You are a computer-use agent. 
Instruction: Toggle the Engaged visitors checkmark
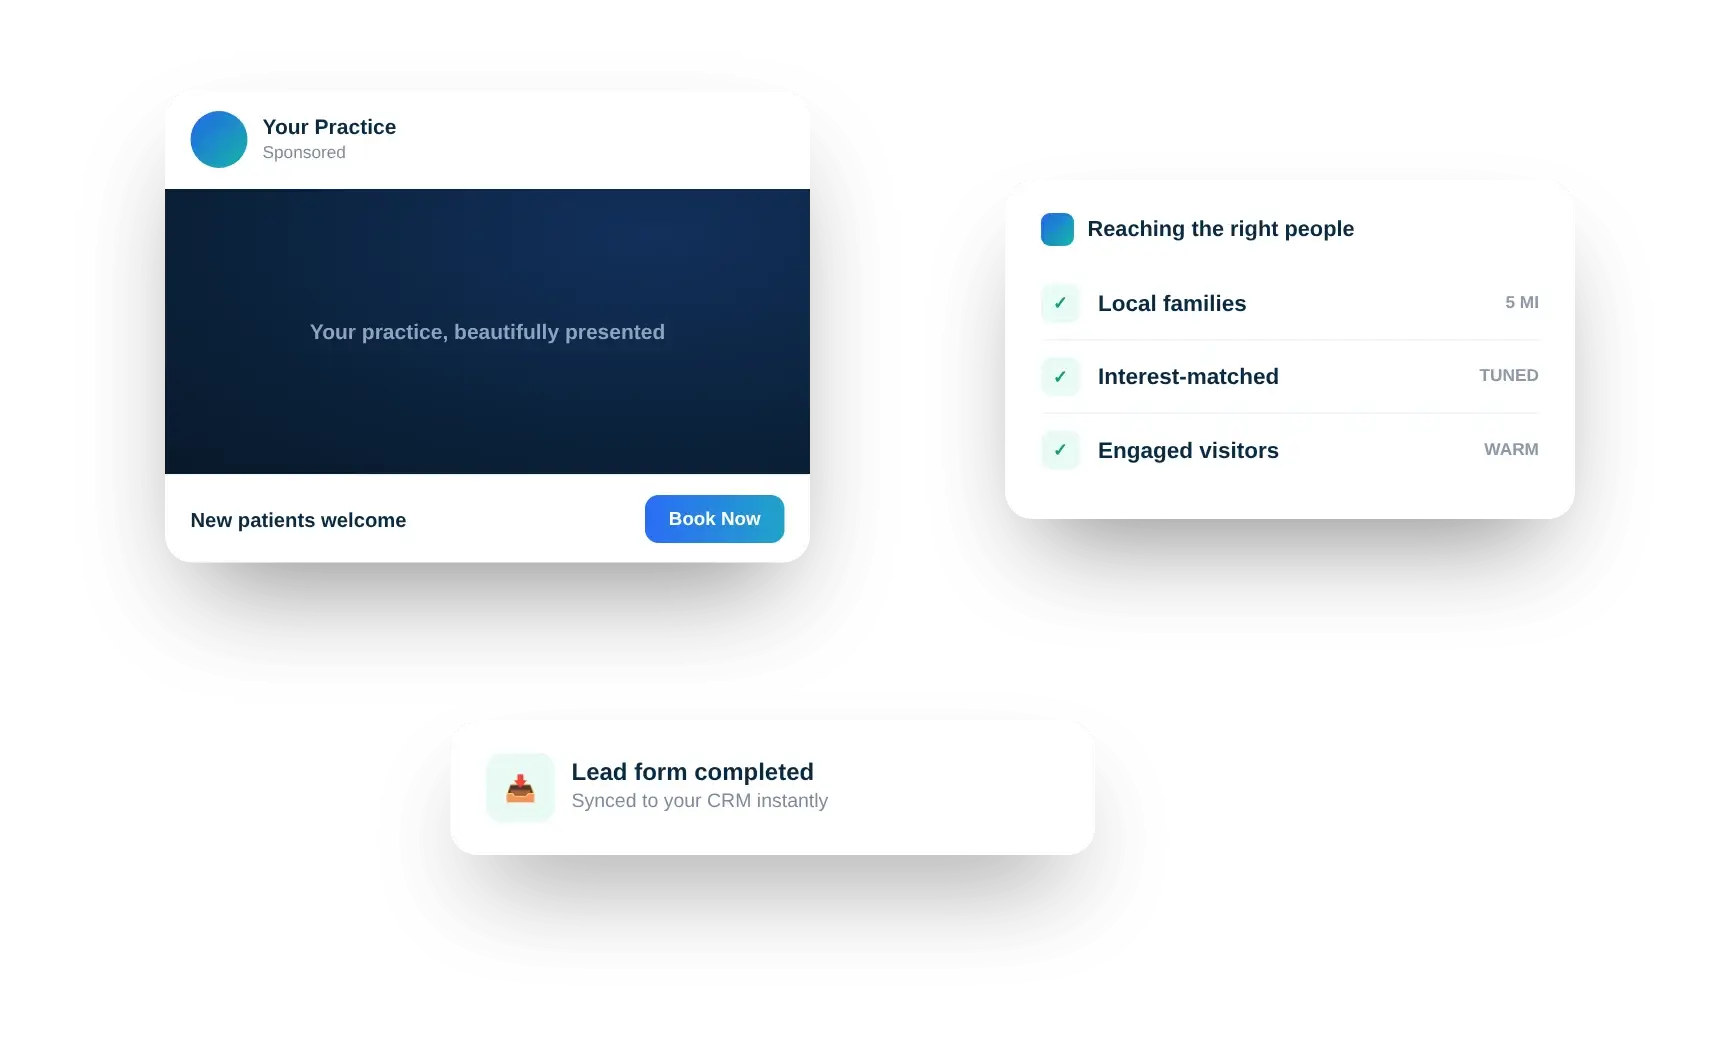coord(1060,450)
